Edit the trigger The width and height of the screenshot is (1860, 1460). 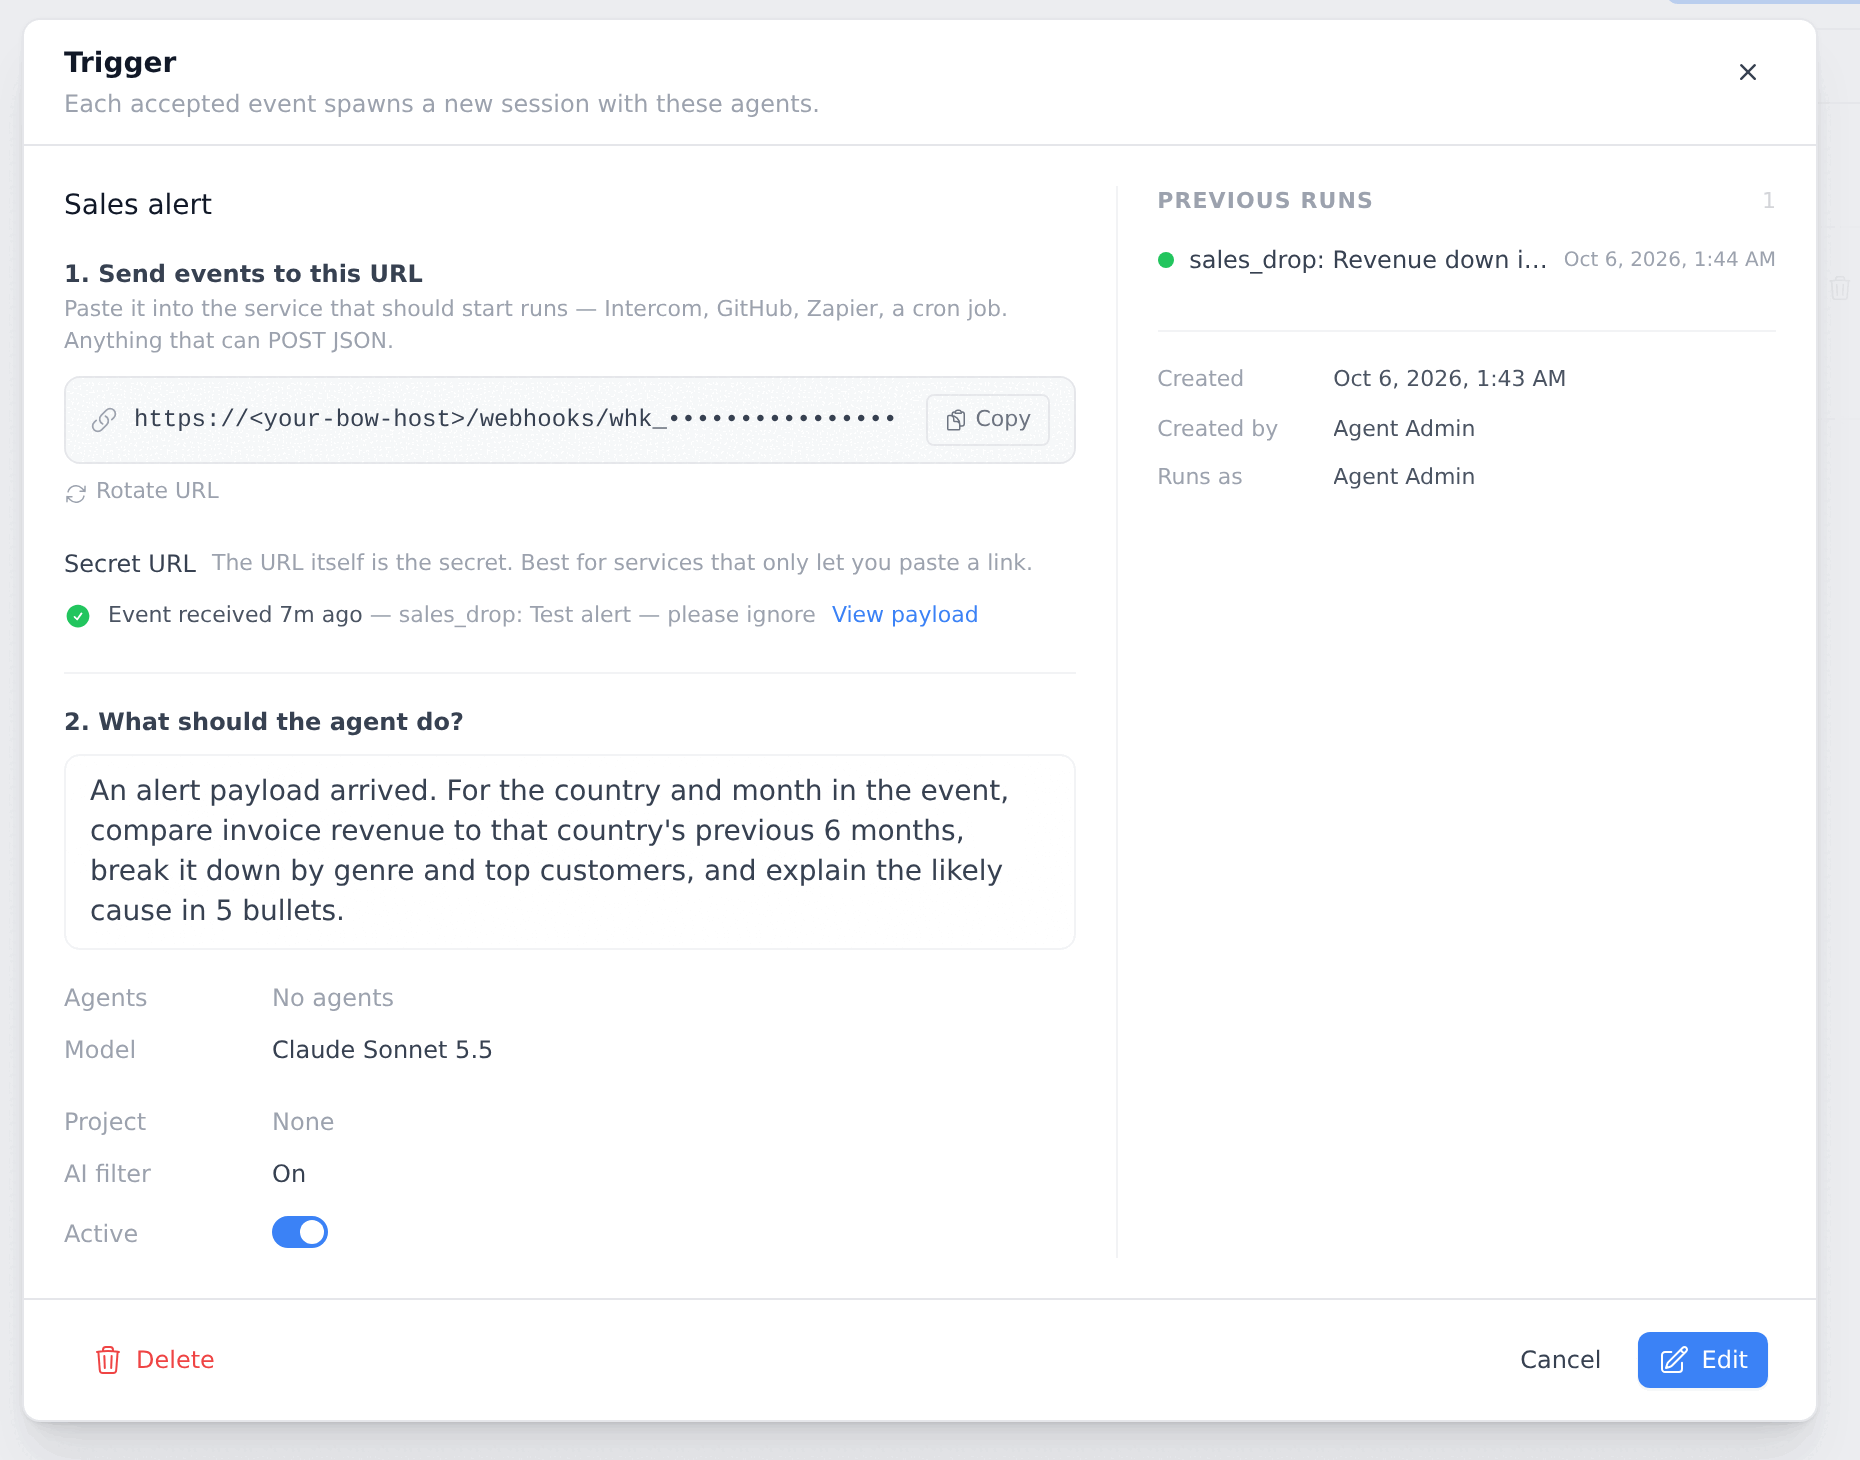(1702, 1360)
